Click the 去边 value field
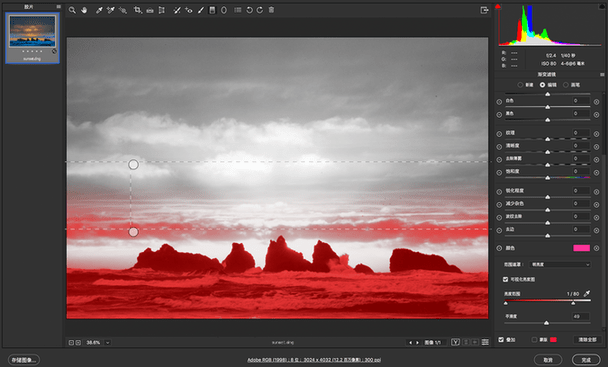This screenshot has height=367, width=608. (x=581, y=229)
